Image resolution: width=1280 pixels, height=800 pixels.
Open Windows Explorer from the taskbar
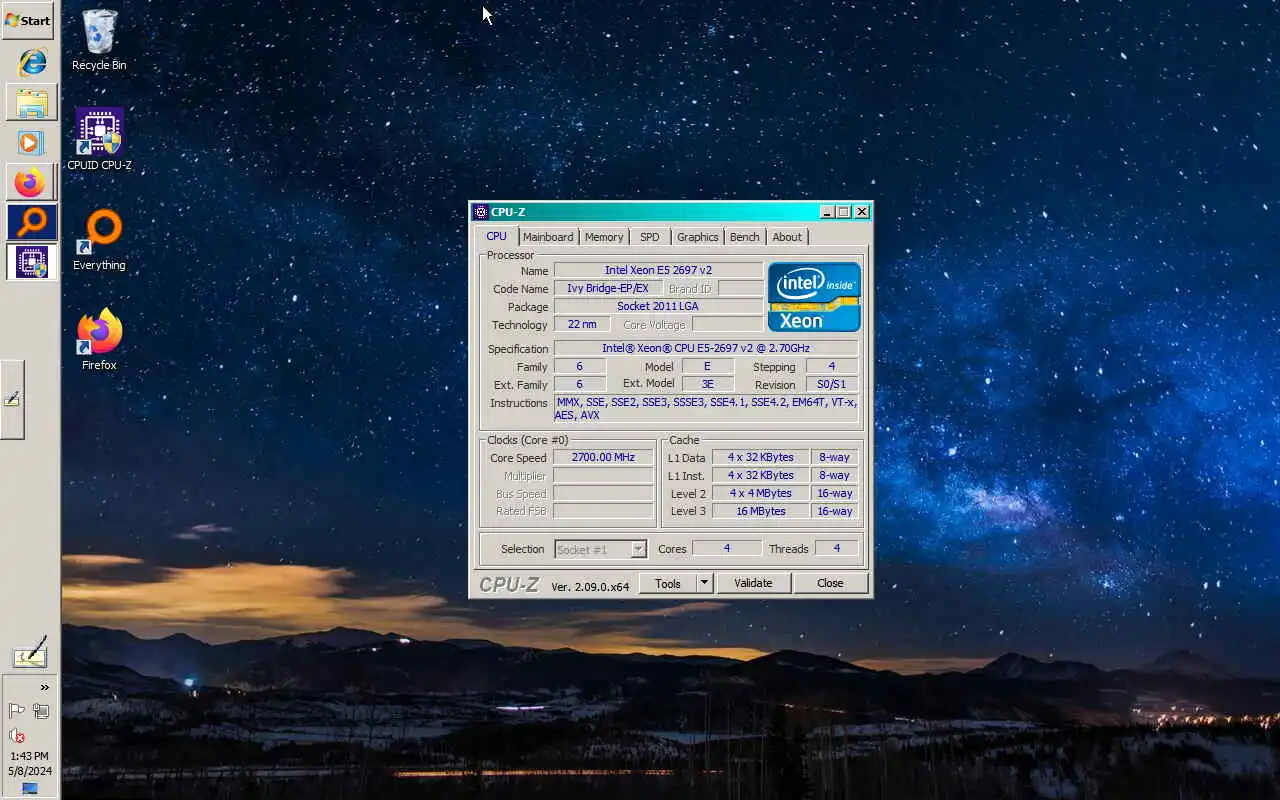click(x=32, y=103)
